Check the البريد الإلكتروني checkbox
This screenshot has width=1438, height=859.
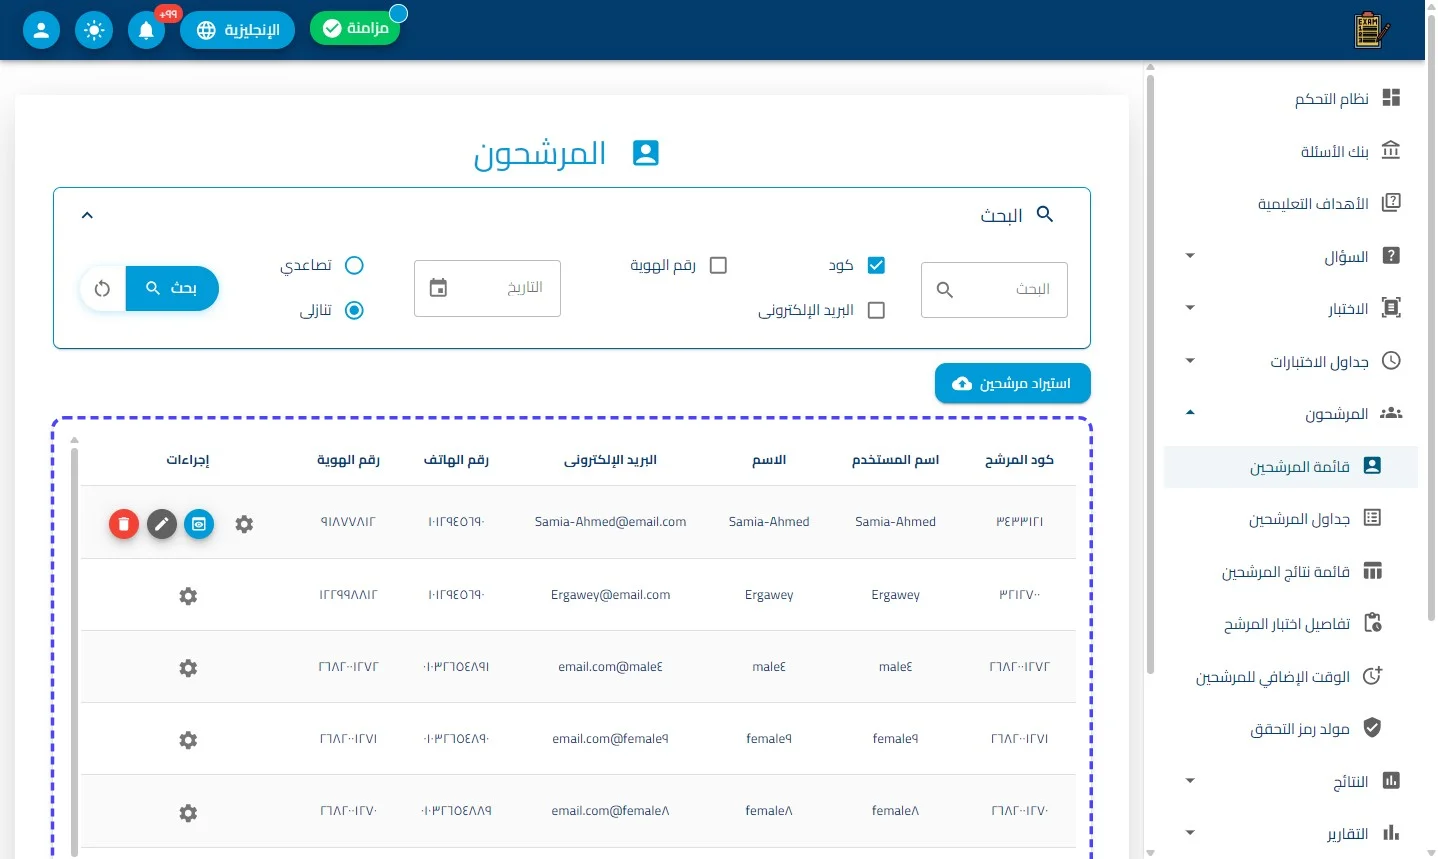point(876,310)
